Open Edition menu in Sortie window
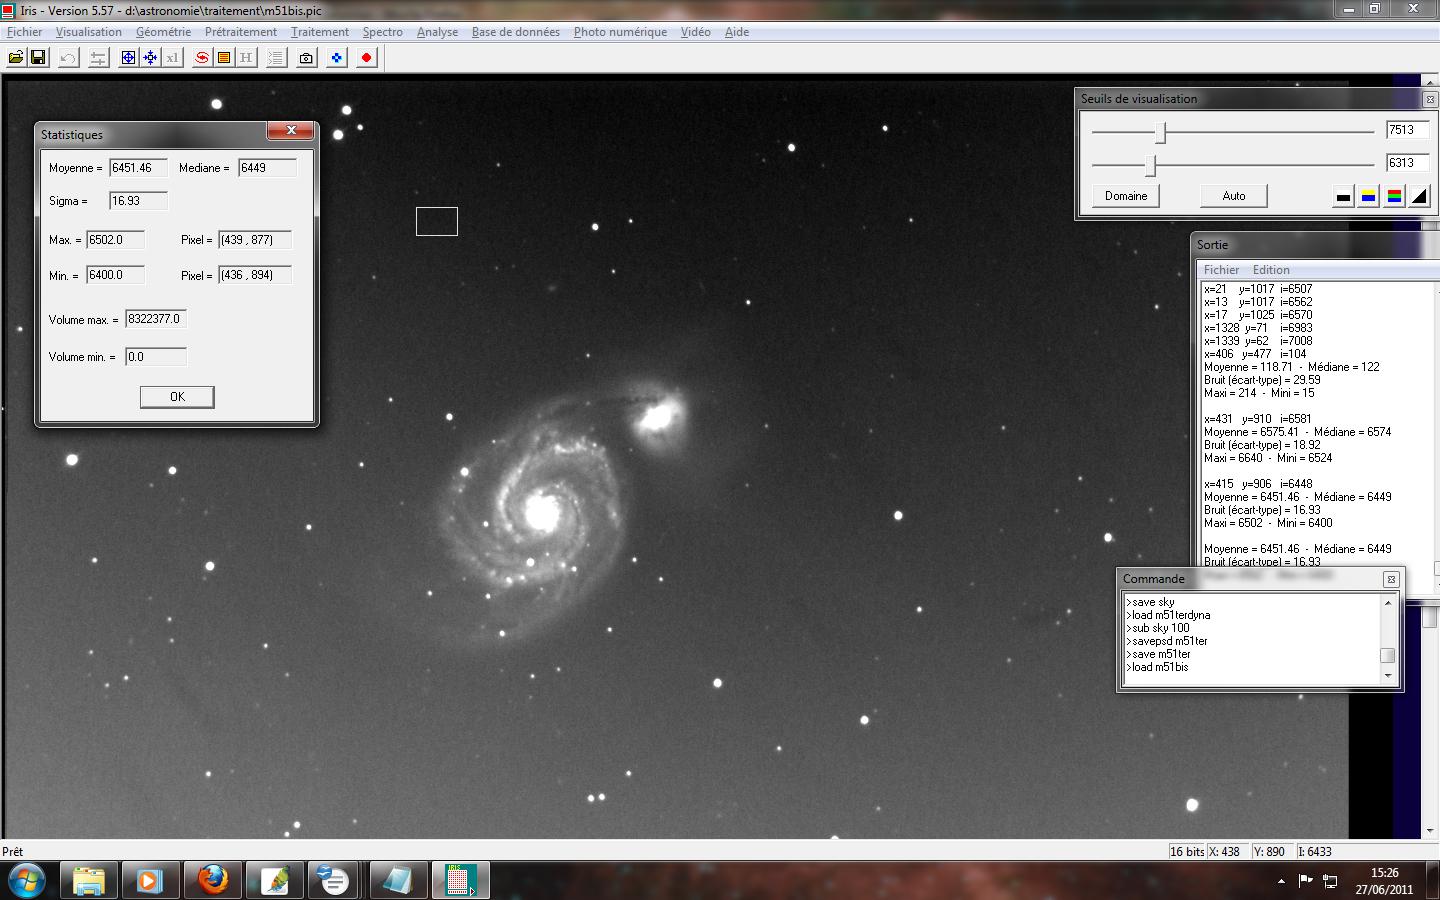 tap(1271, 270)
